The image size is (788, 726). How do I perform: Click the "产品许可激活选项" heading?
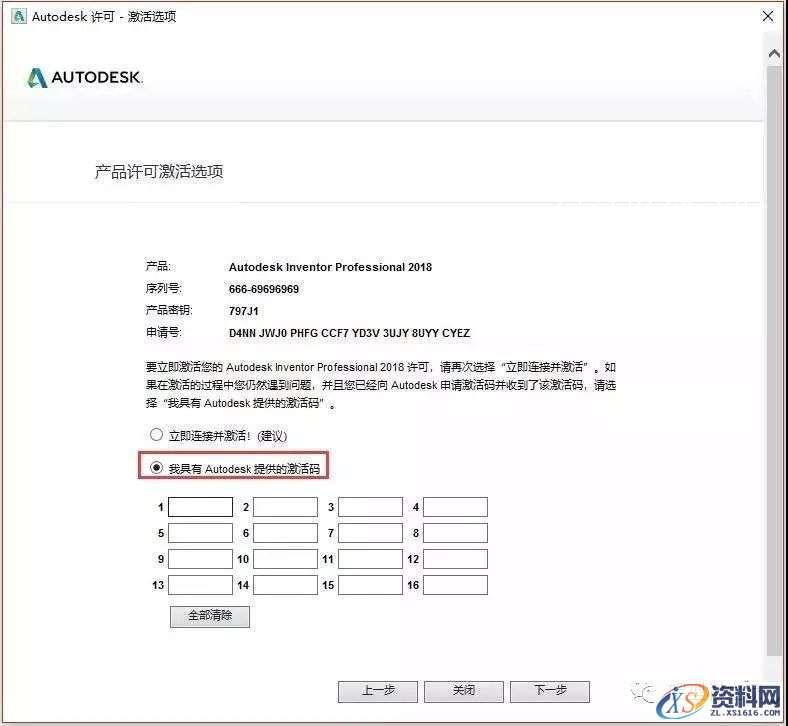point(159,171)
